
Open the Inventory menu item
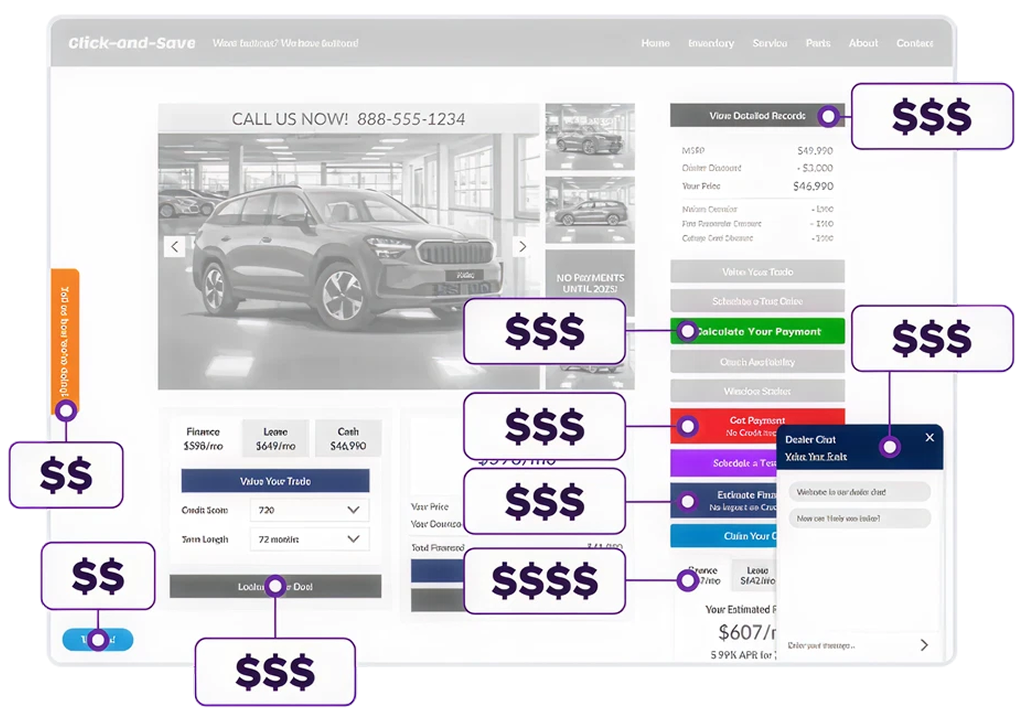[711, 43]
